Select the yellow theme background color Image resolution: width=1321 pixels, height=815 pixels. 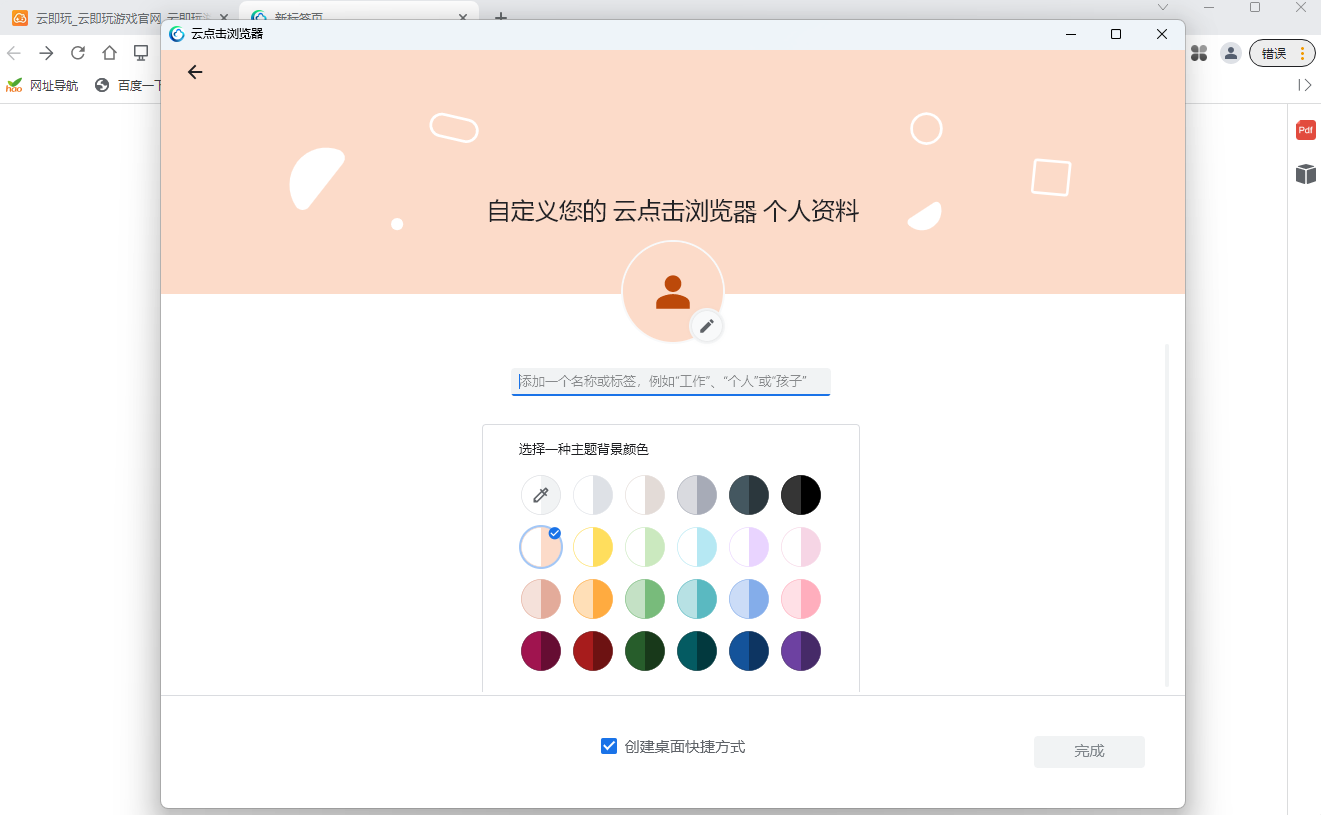593,547
